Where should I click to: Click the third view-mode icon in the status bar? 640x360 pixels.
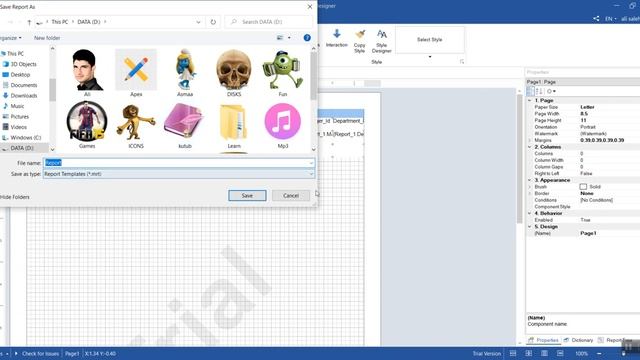[544, 353]
